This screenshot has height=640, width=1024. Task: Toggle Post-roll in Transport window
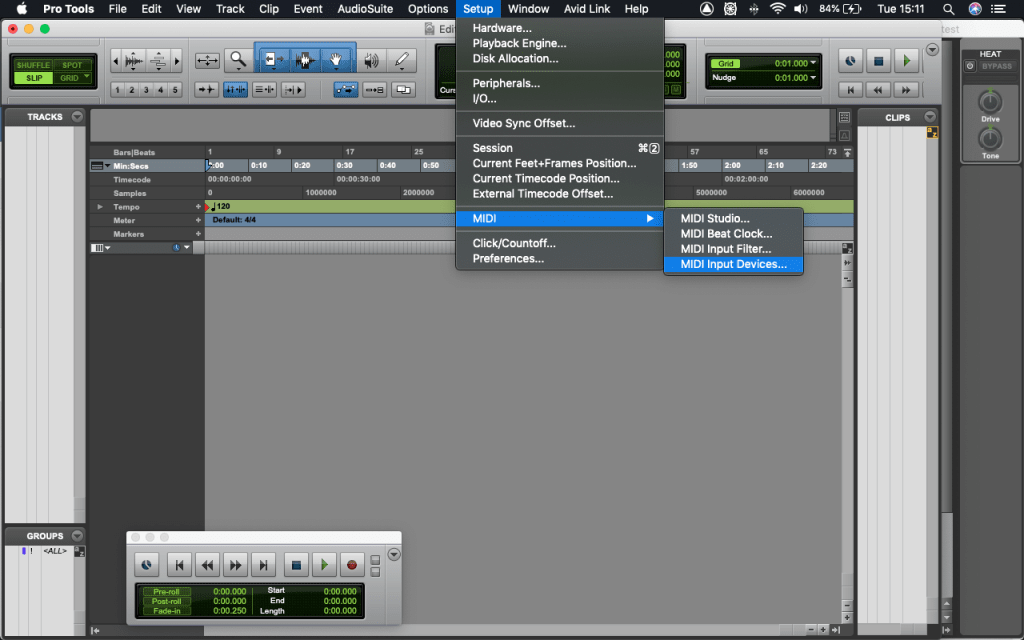(x=166, y=601)
